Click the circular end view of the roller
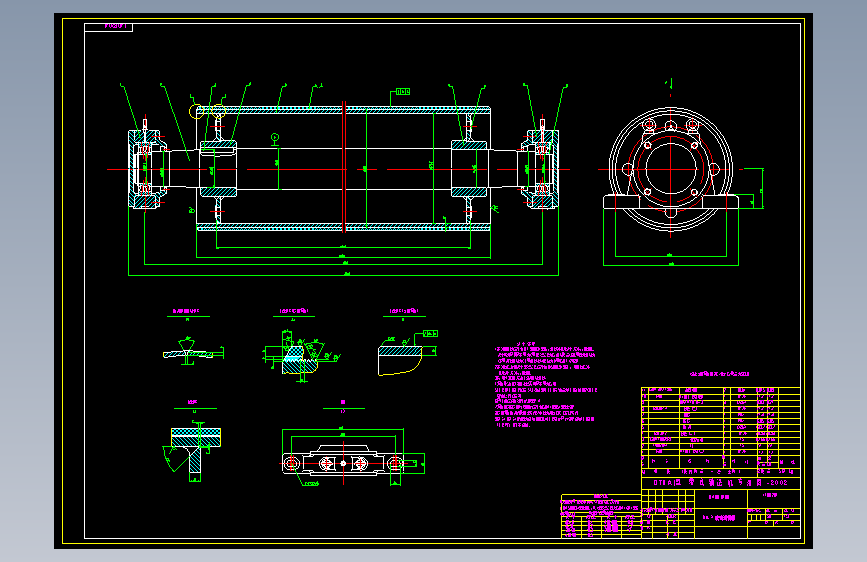 coord(670,169)
